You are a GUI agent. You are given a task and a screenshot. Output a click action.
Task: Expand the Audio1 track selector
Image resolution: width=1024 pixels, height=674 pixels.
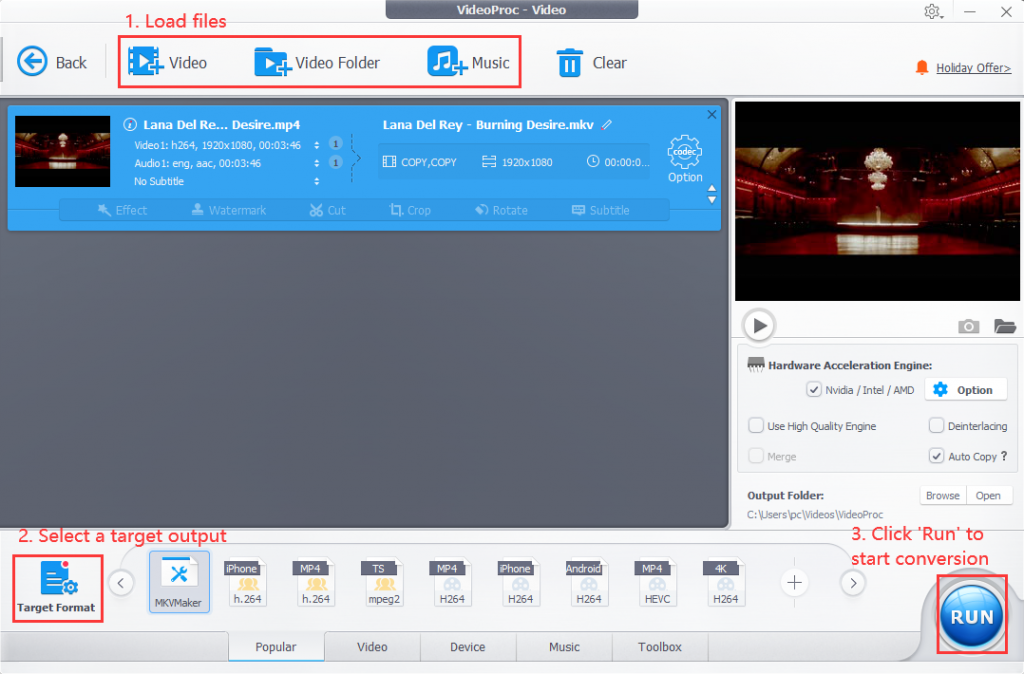click(317, 162)
